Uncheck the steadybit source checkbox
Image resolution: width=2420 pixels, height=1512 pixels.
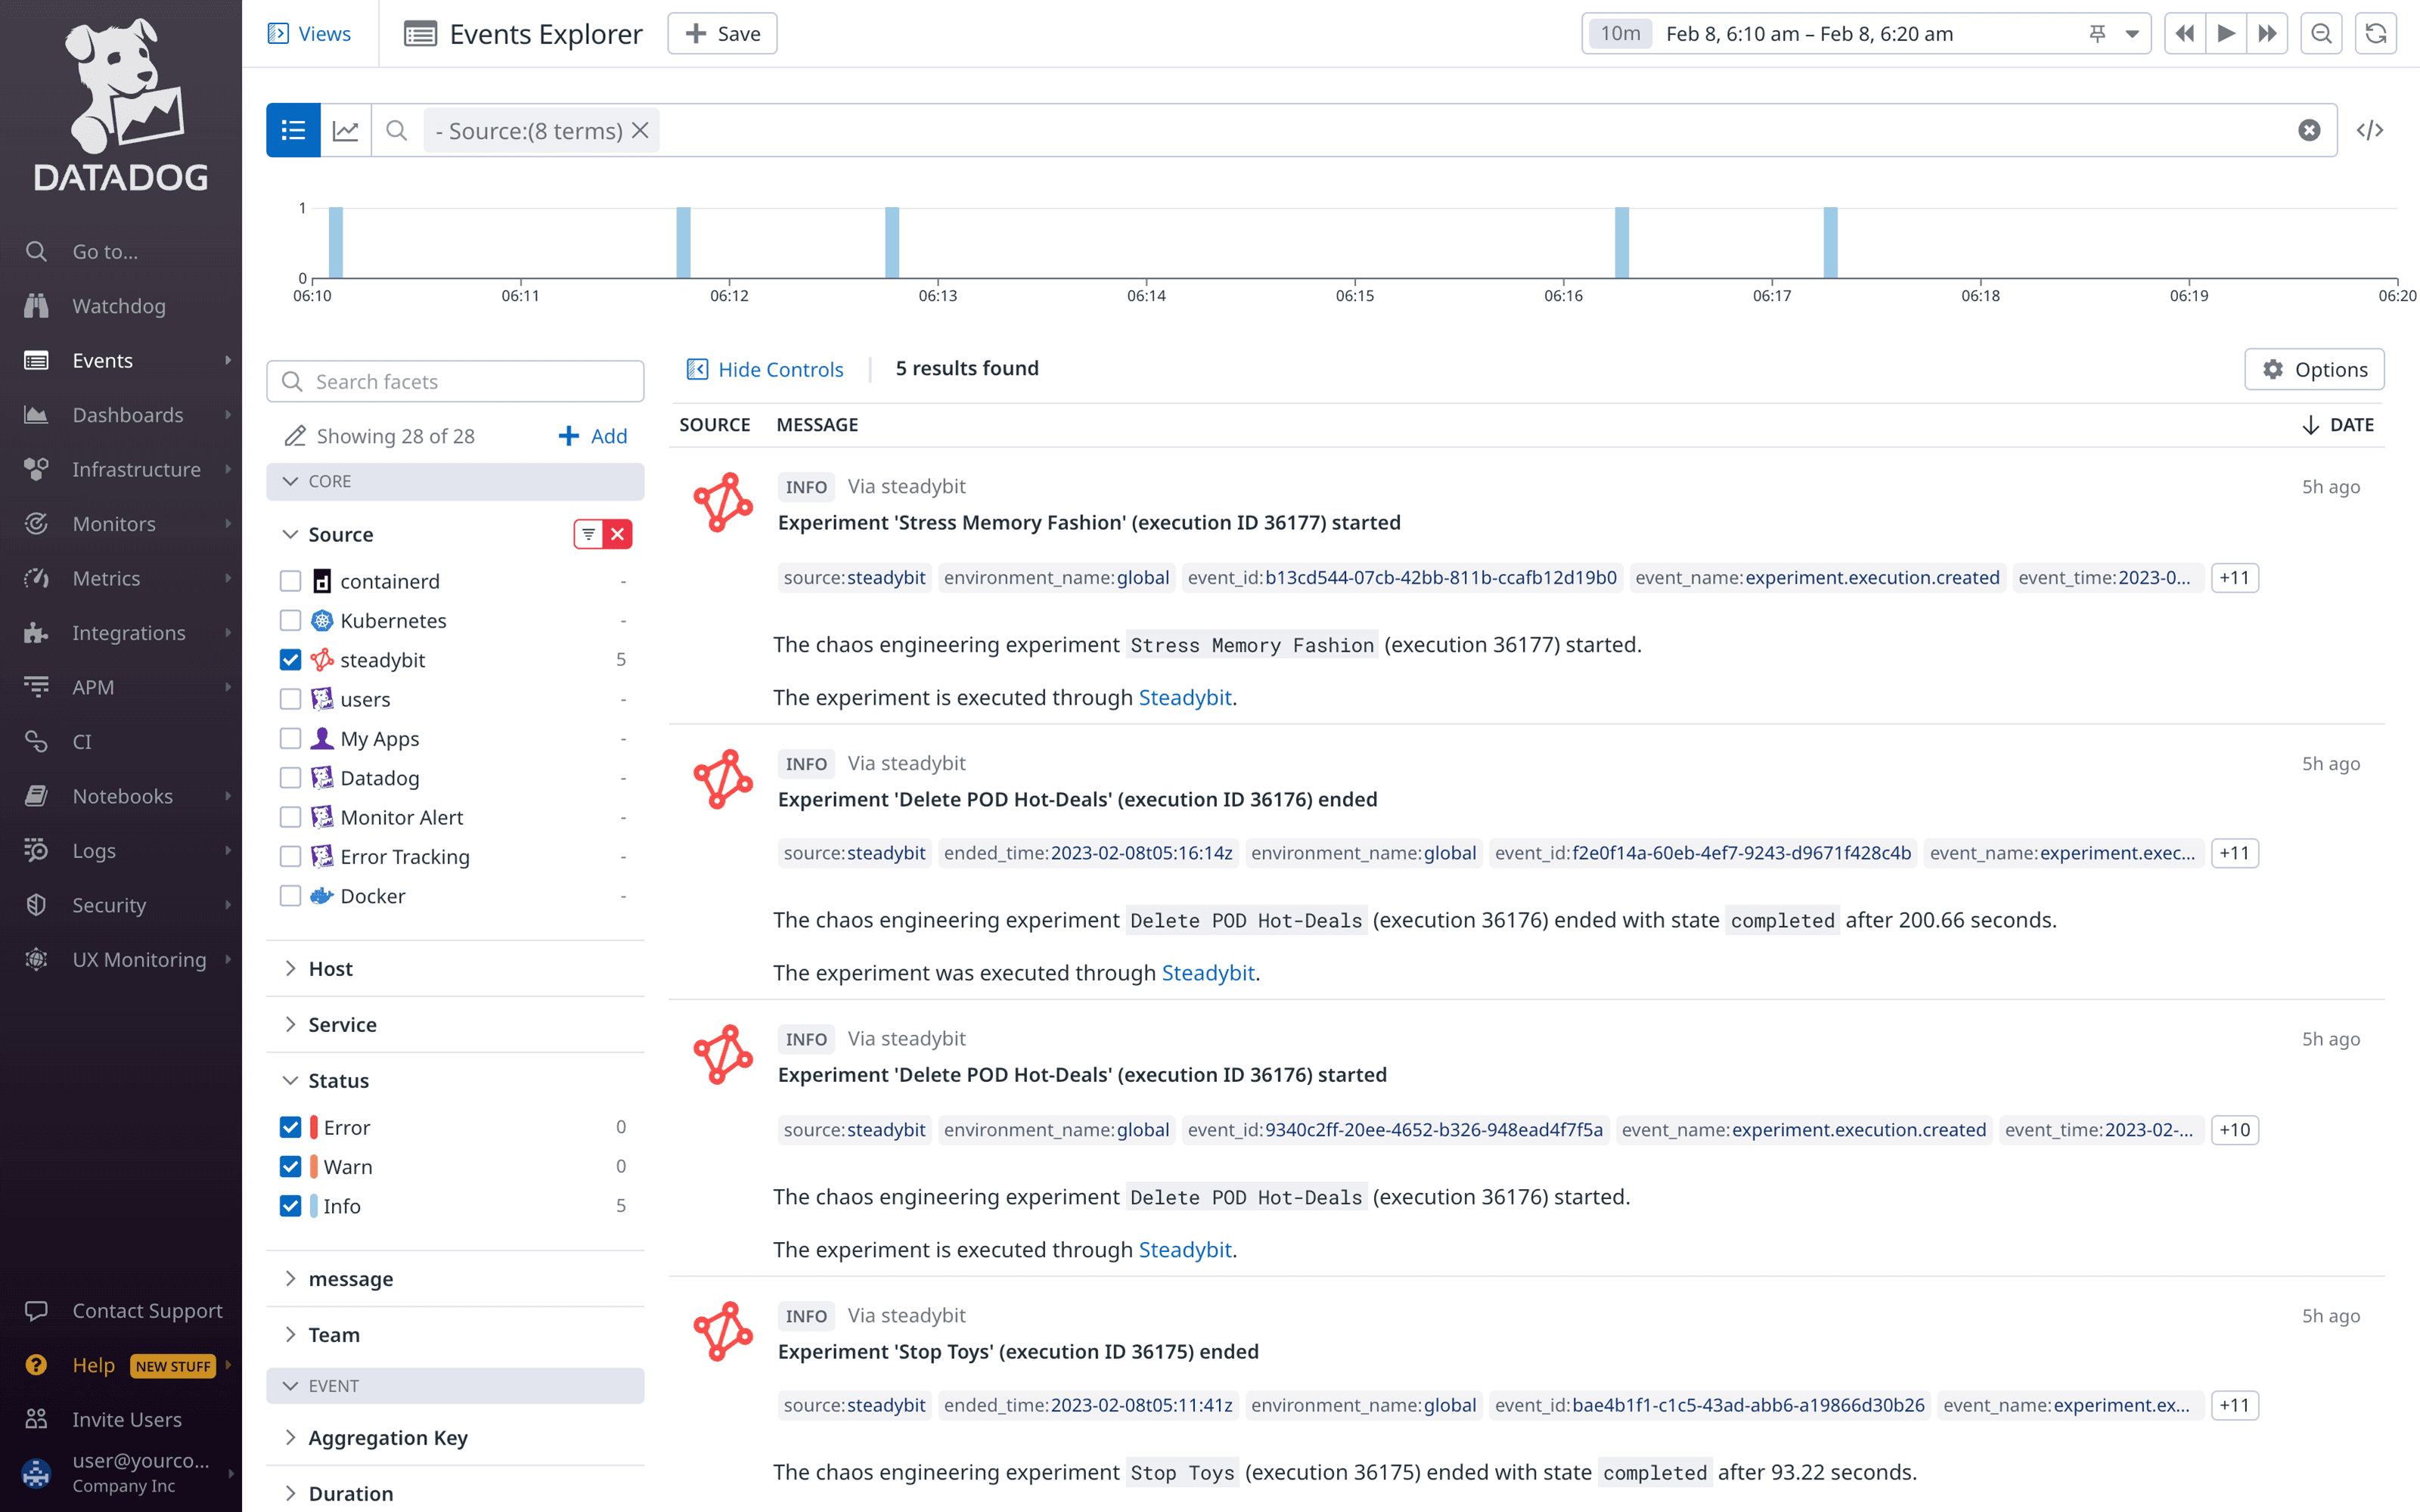coord(290,660)
